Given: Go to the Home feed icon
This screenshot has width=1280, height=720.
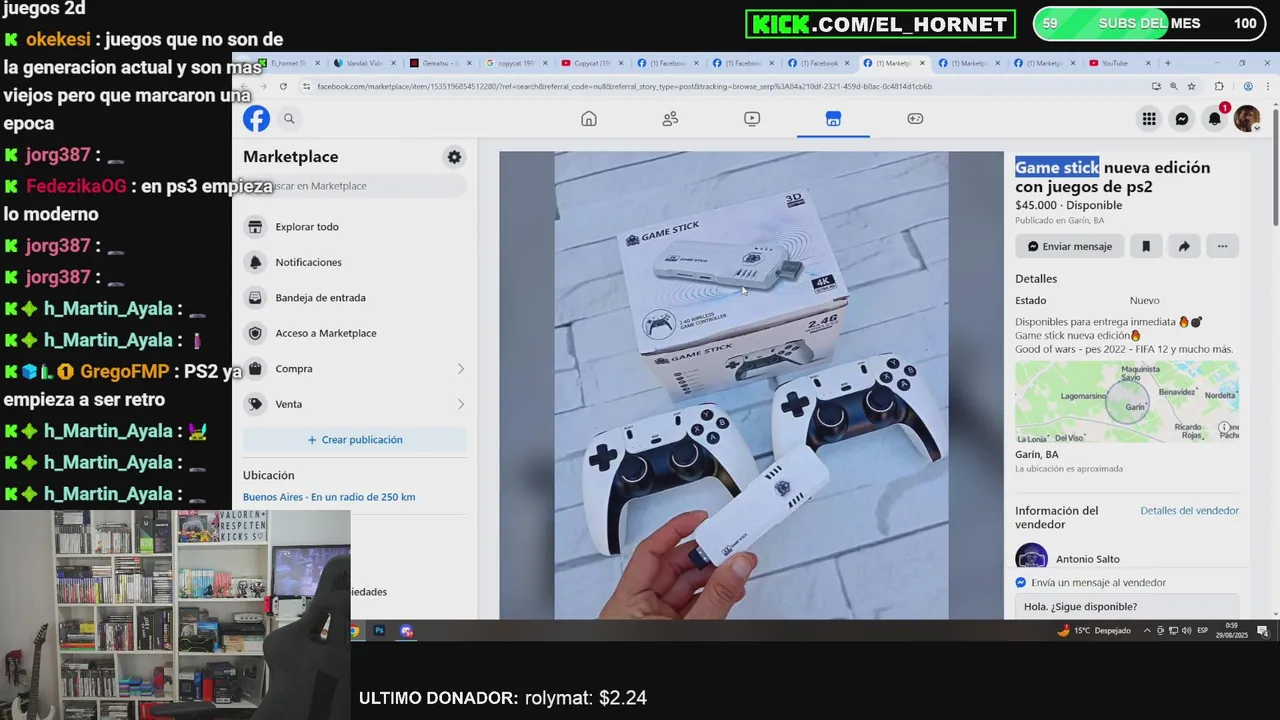Looking at the screenshot, I should (589, 119).
